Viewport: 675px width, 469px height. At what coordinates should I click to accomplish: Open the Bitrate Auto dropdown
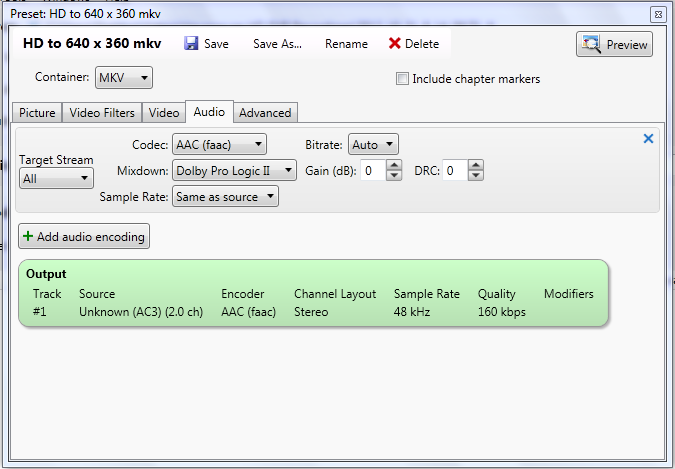click(373, 144)
